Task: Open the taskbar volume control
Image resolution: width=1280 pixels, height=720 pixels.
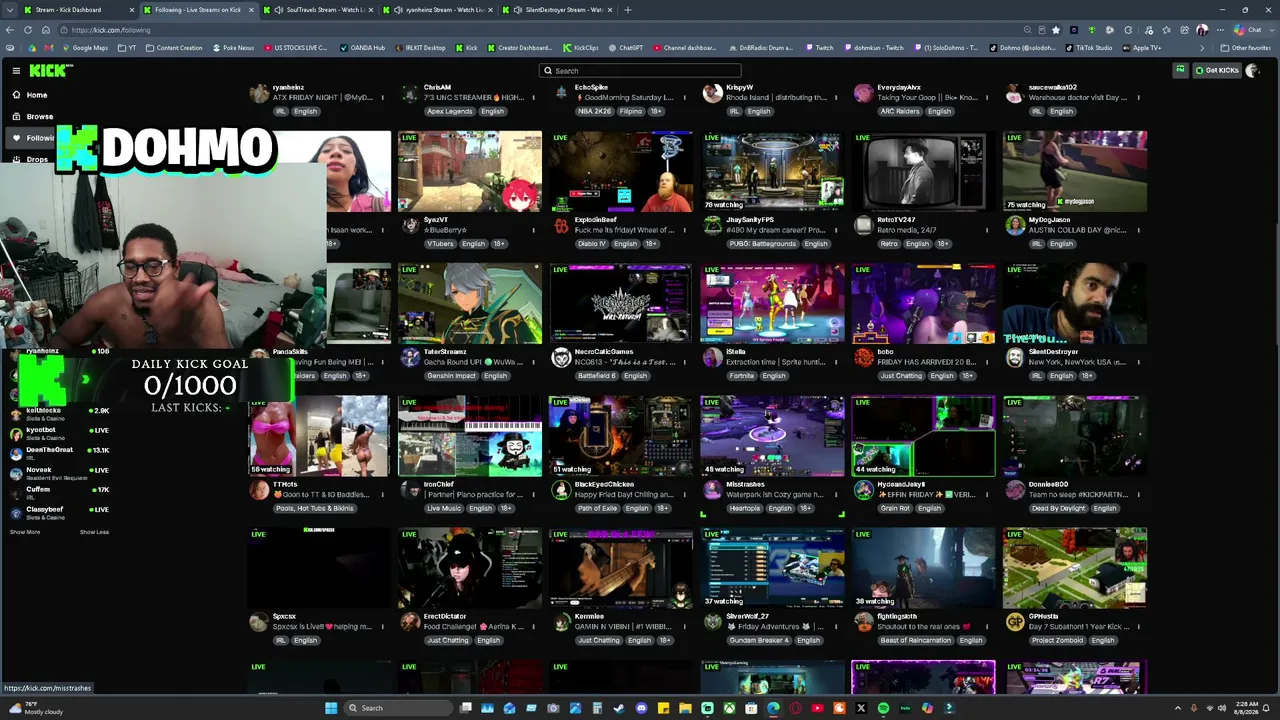Action: click(1222, 708)
